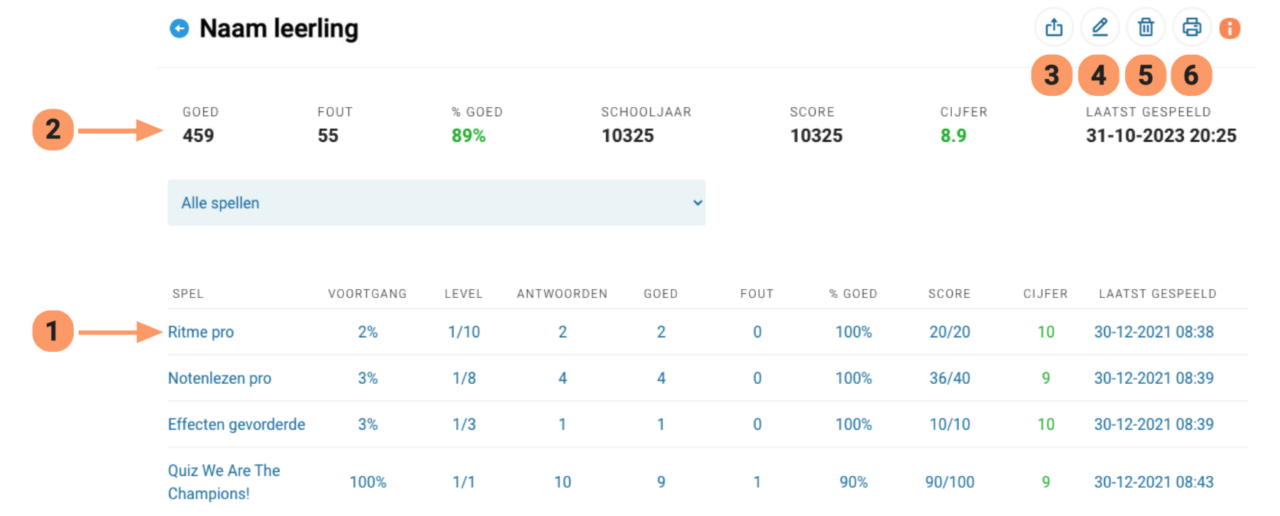The image size is (1280, 516).
Task: Open the Alle spellen dropdown
Action: pyautogui.click(x=436, y=203)
